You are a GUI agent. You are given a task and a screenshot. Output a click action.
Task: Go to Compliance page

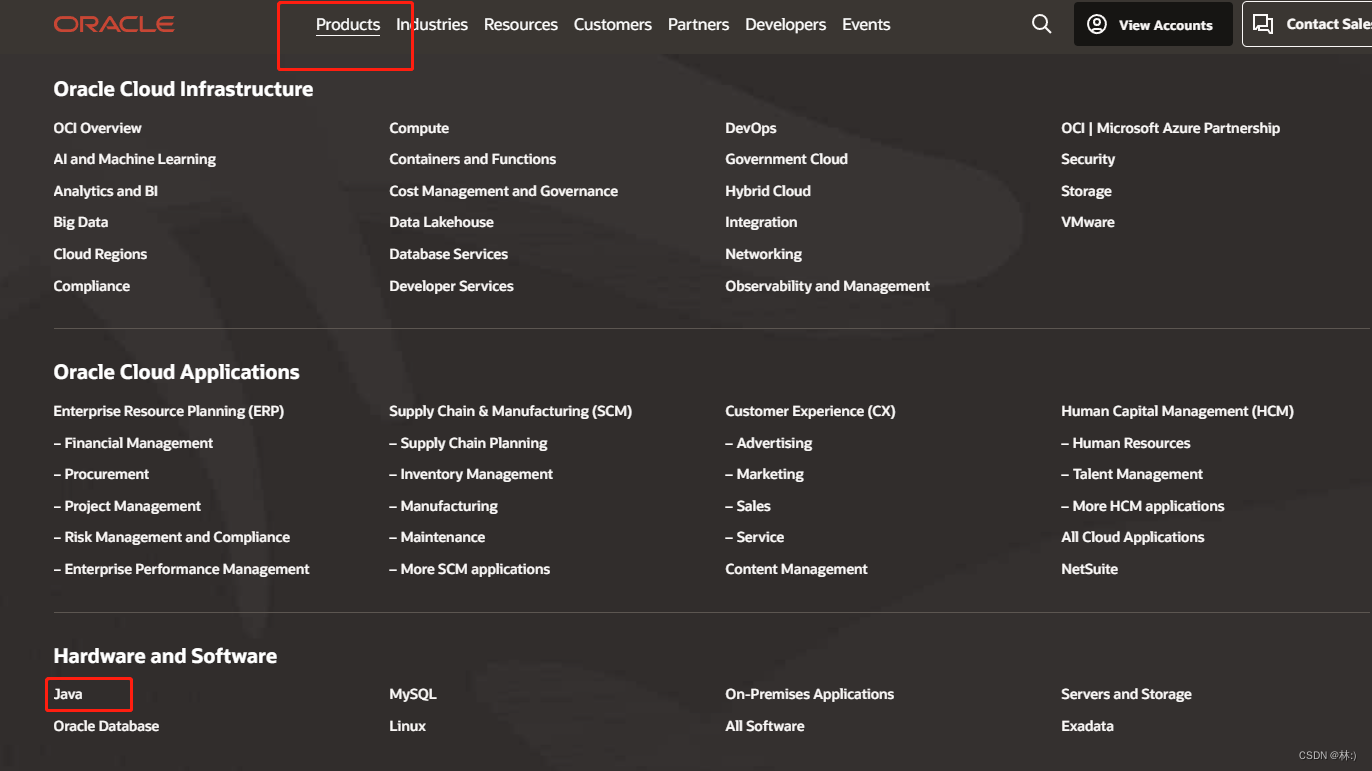tap(91, 286)
